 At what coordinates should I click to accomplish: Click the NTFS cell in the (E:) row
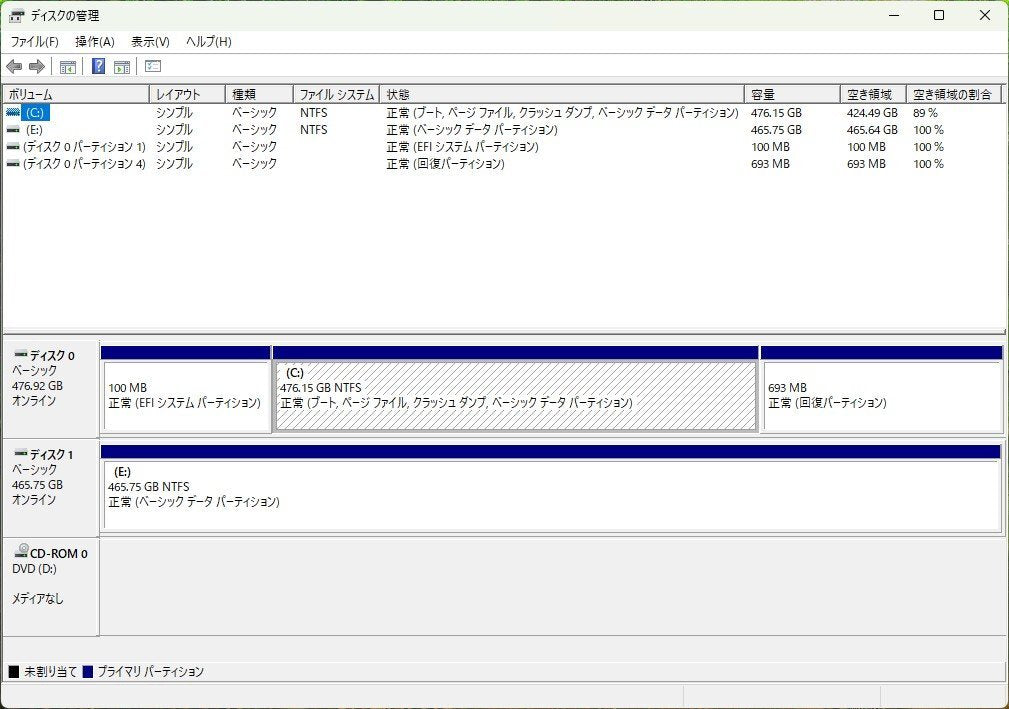point(313,130)
